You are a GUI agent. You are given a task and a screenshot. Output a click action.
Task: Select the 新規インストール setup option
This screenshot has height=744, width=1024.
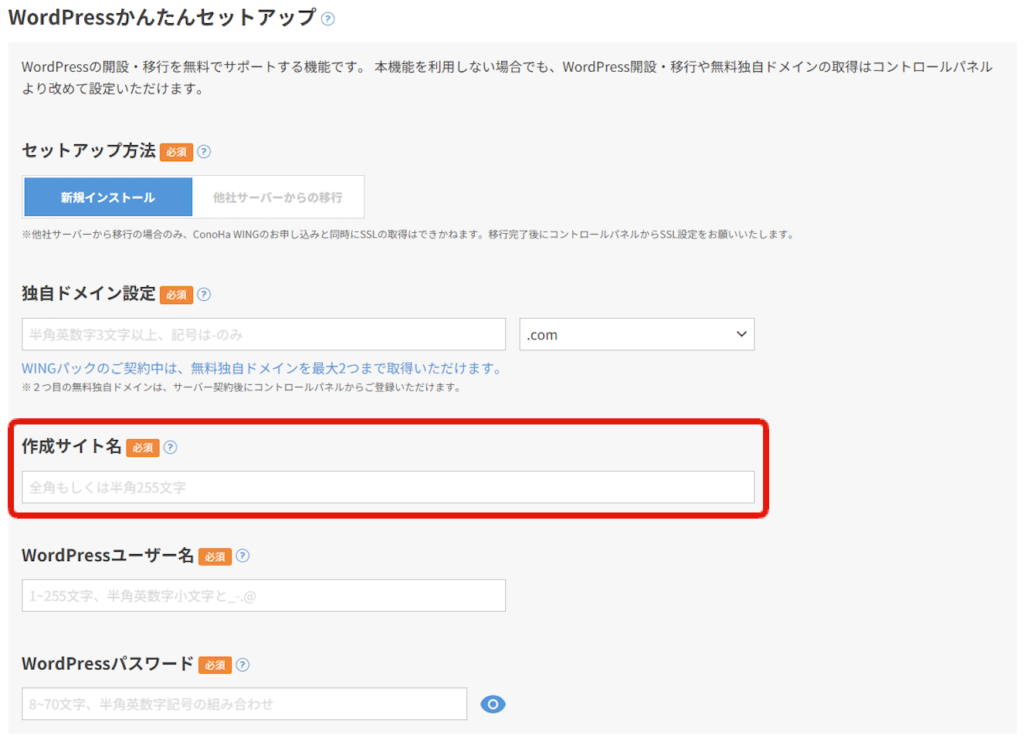[x=107, y=197]
